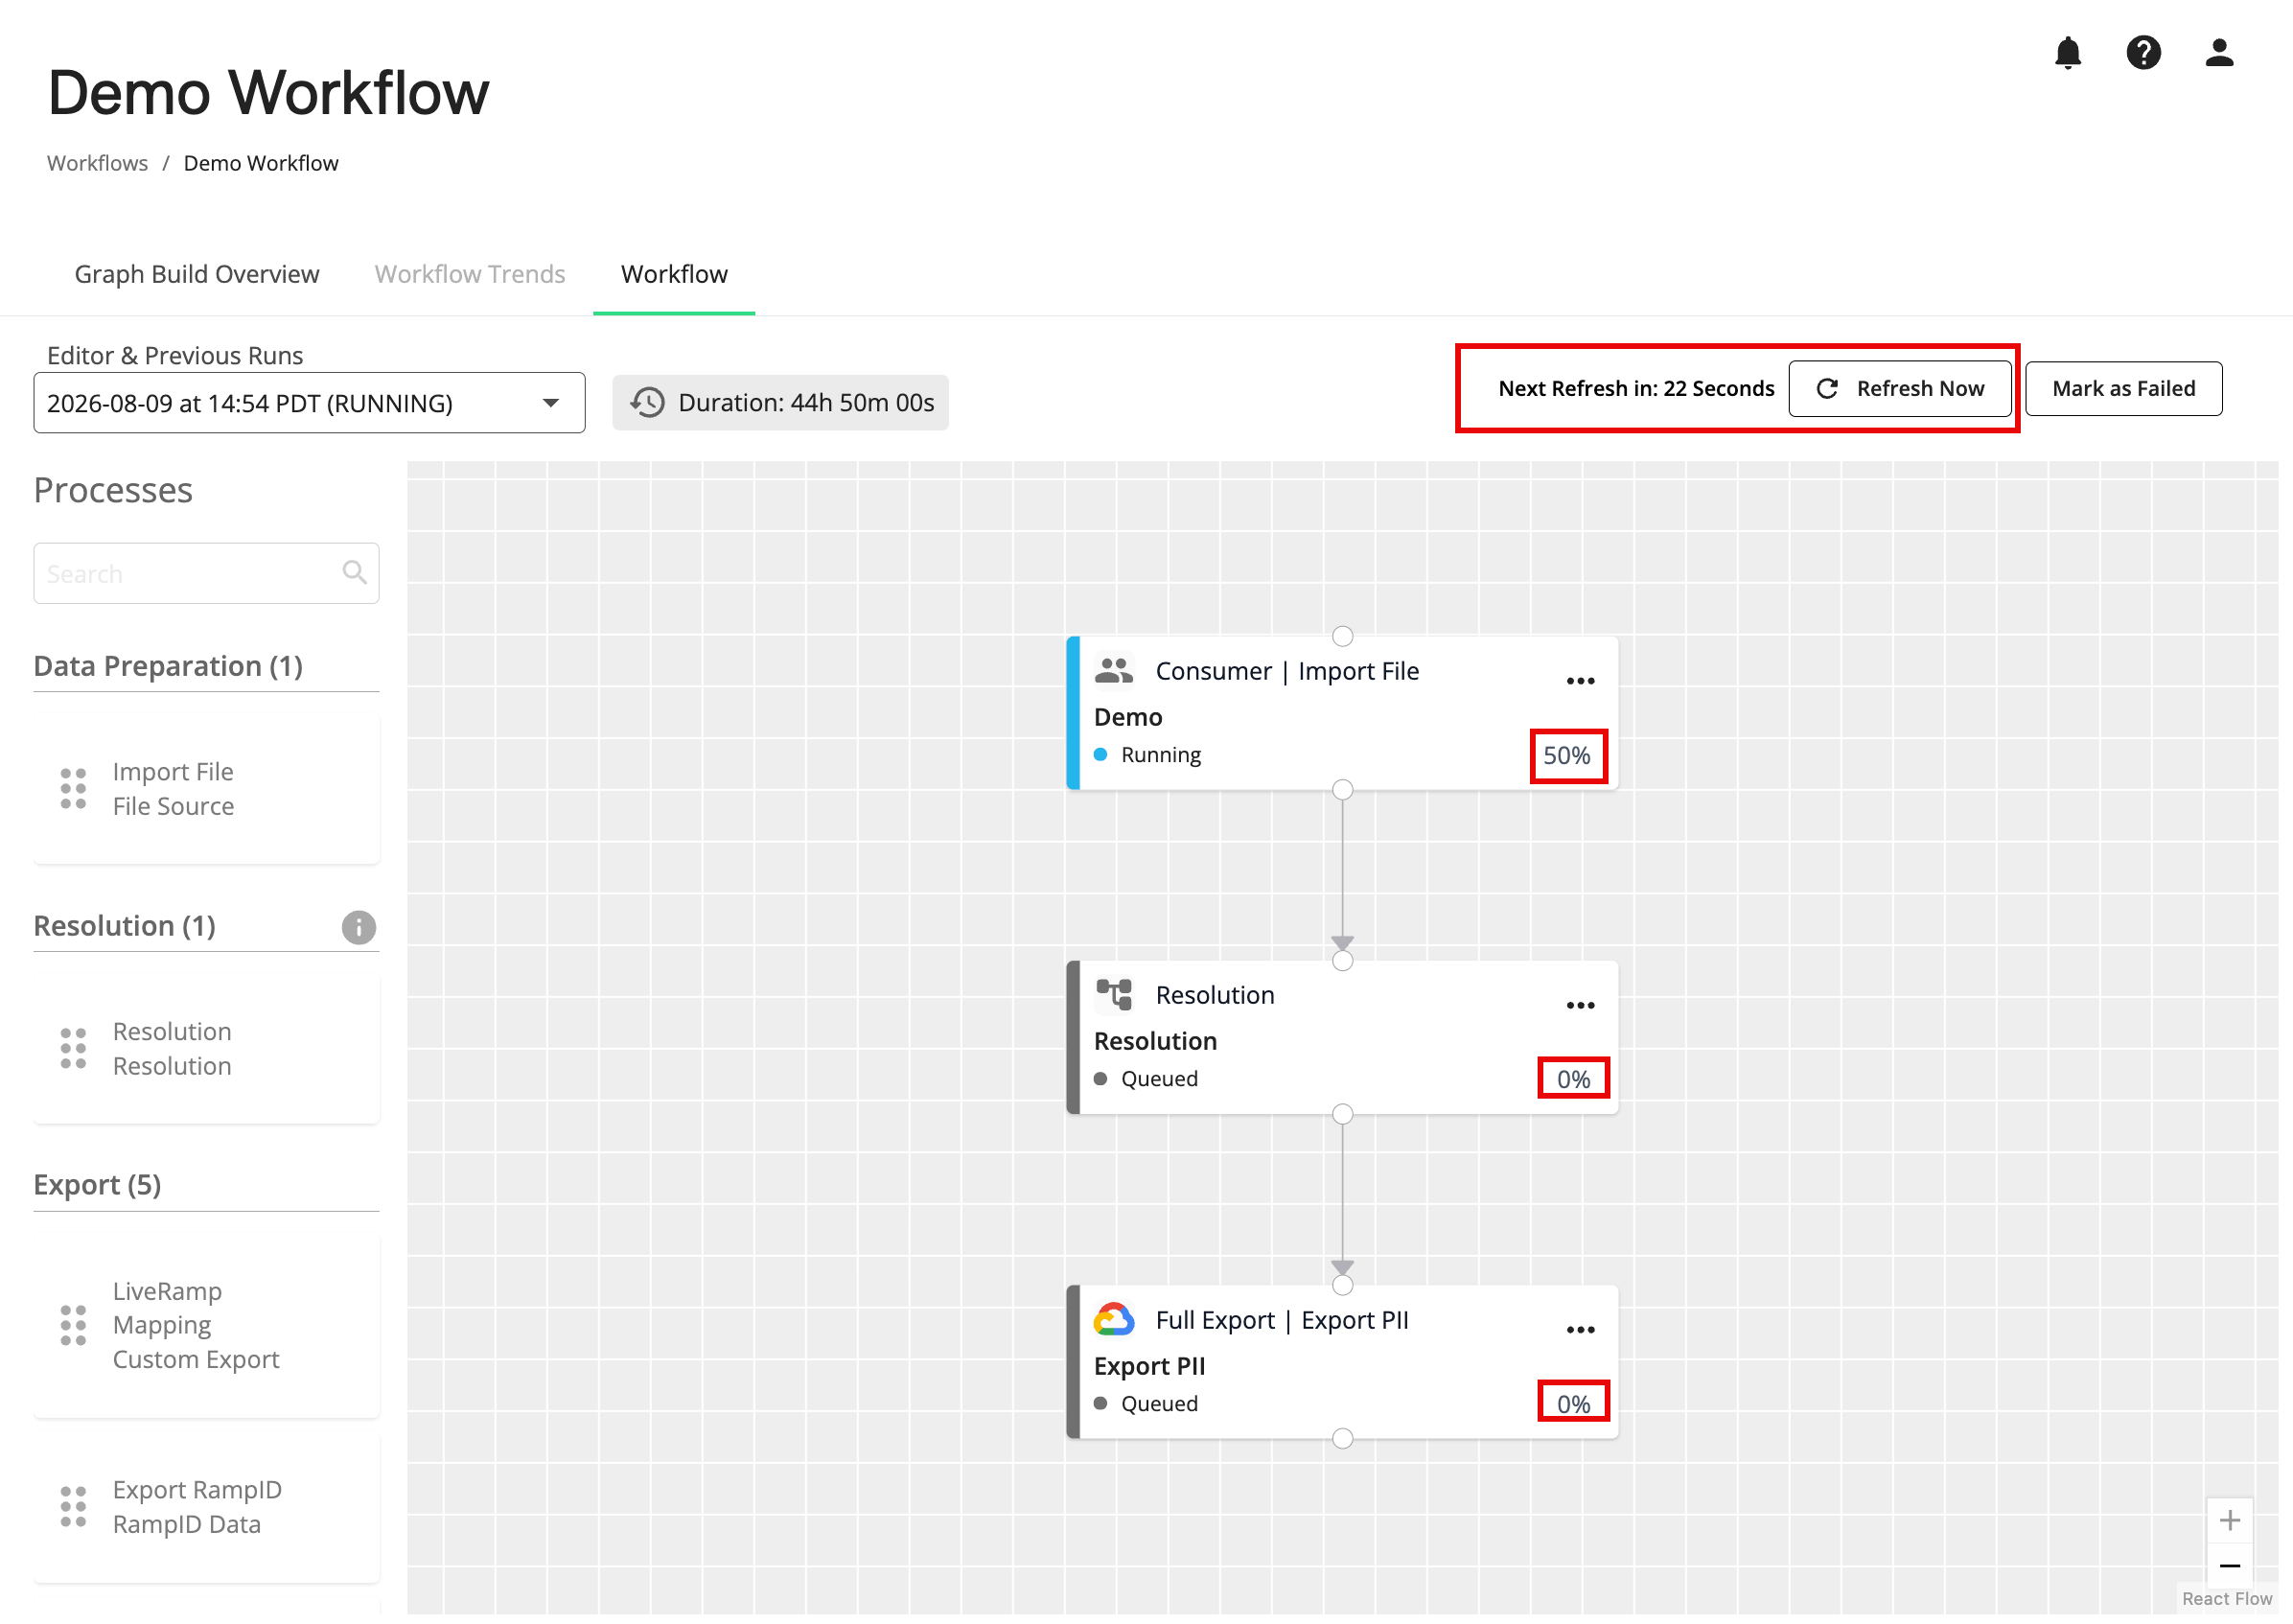This screenshot has height=1624, width=2293.
Task: Grab the Import File drag handle
Action: coord(73,789)
